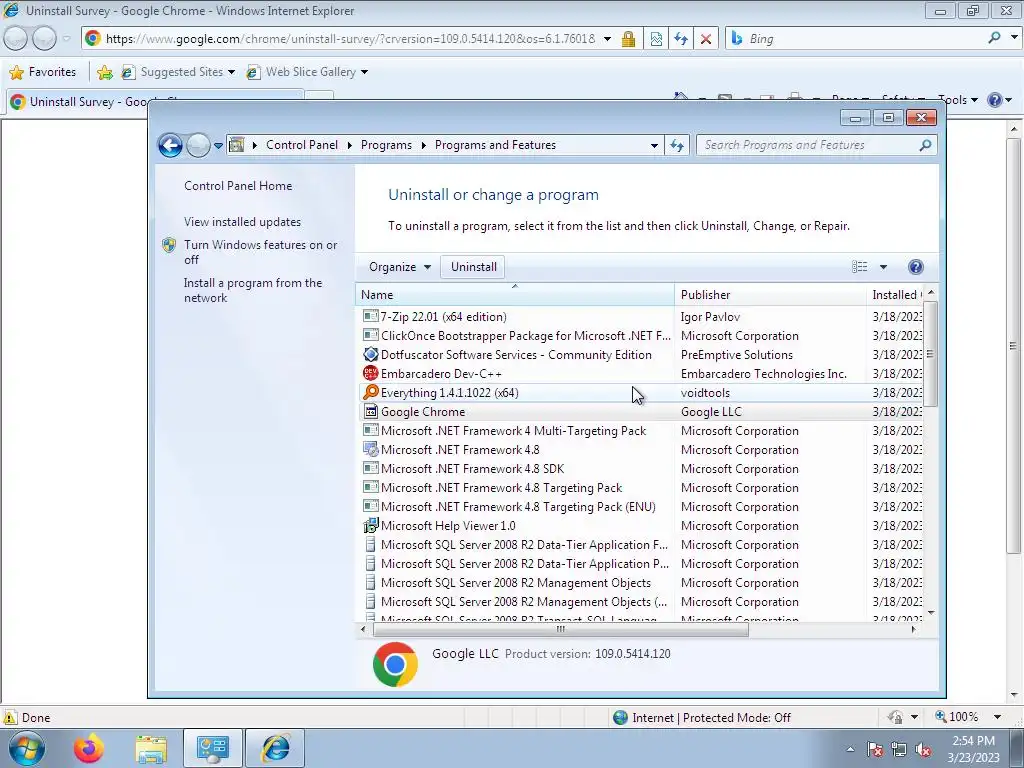Click the Windows Start orb
The width and height of the screenshot is (1024, 768).
[x=27, y=748]
